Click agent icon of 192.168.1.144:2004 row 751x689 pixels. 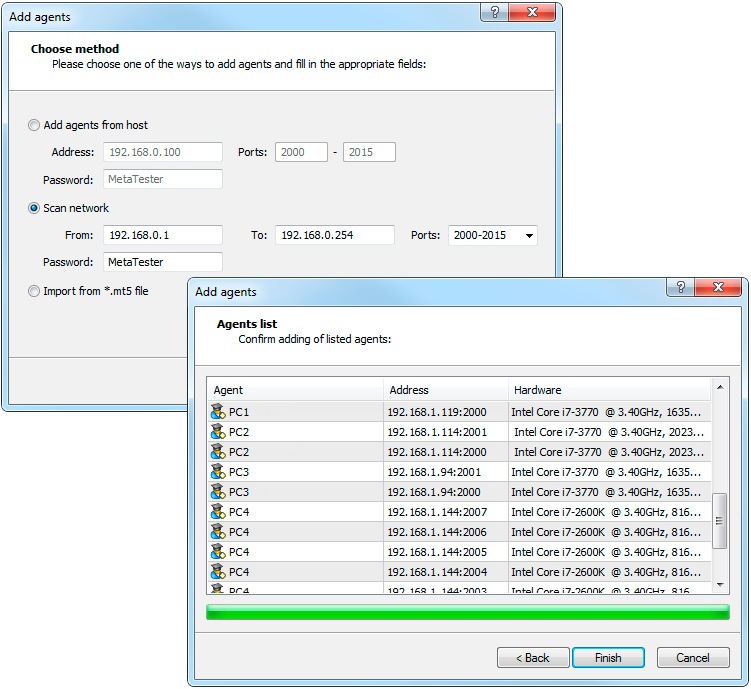coord(218,572)
